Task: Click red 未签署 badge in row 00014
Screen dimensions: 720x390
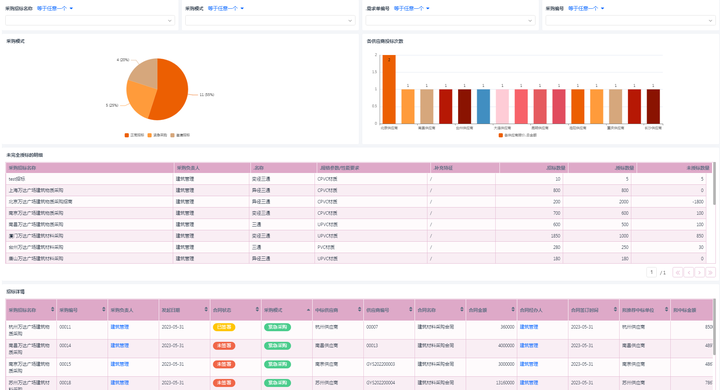Action: coord(224,345)
